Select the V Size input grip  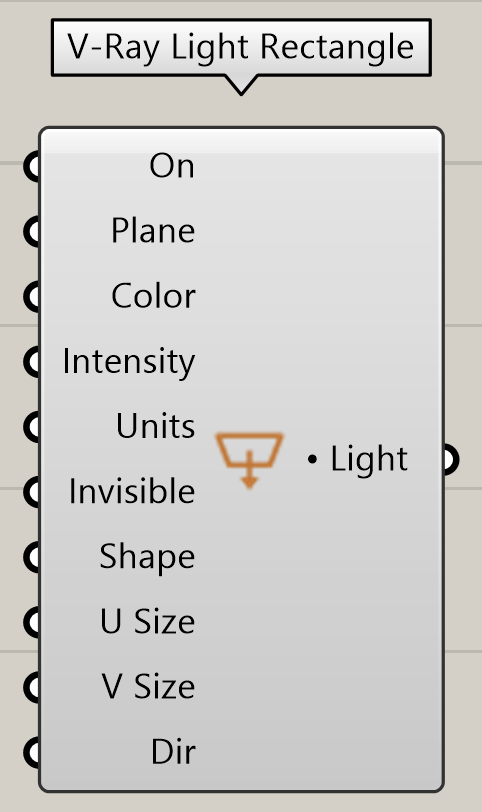pos(33,687)
